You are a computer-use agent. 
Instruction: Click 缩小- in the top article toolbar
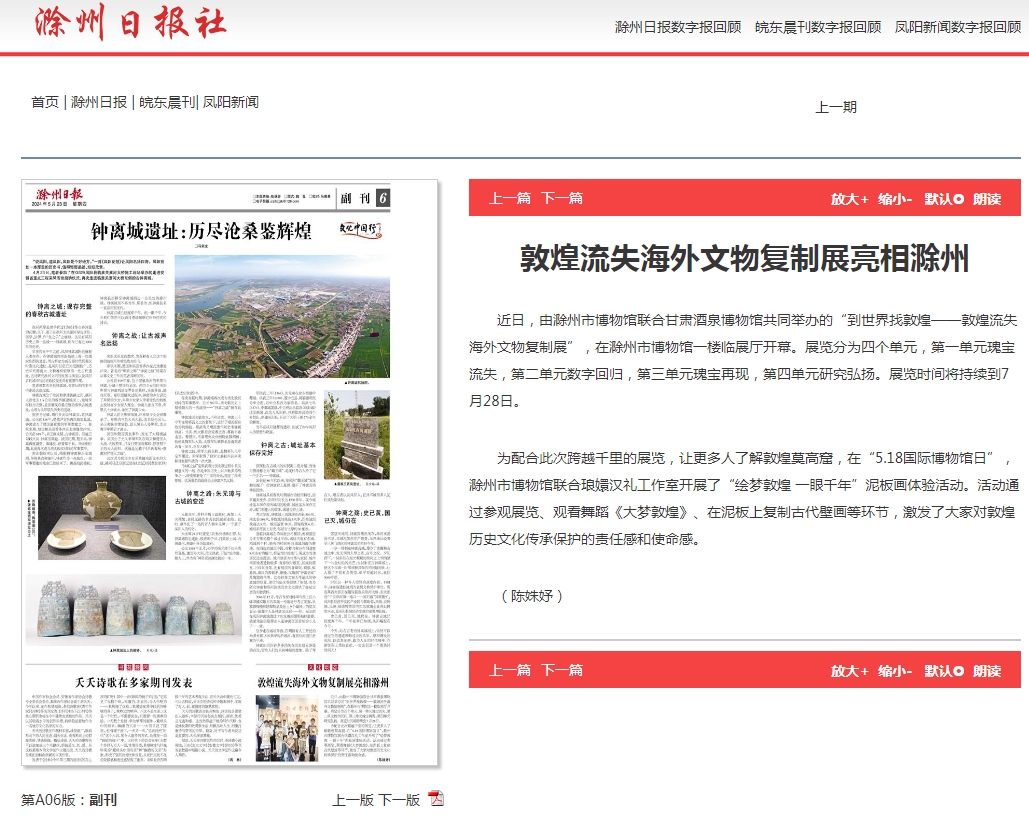click(x=895, y=198)
